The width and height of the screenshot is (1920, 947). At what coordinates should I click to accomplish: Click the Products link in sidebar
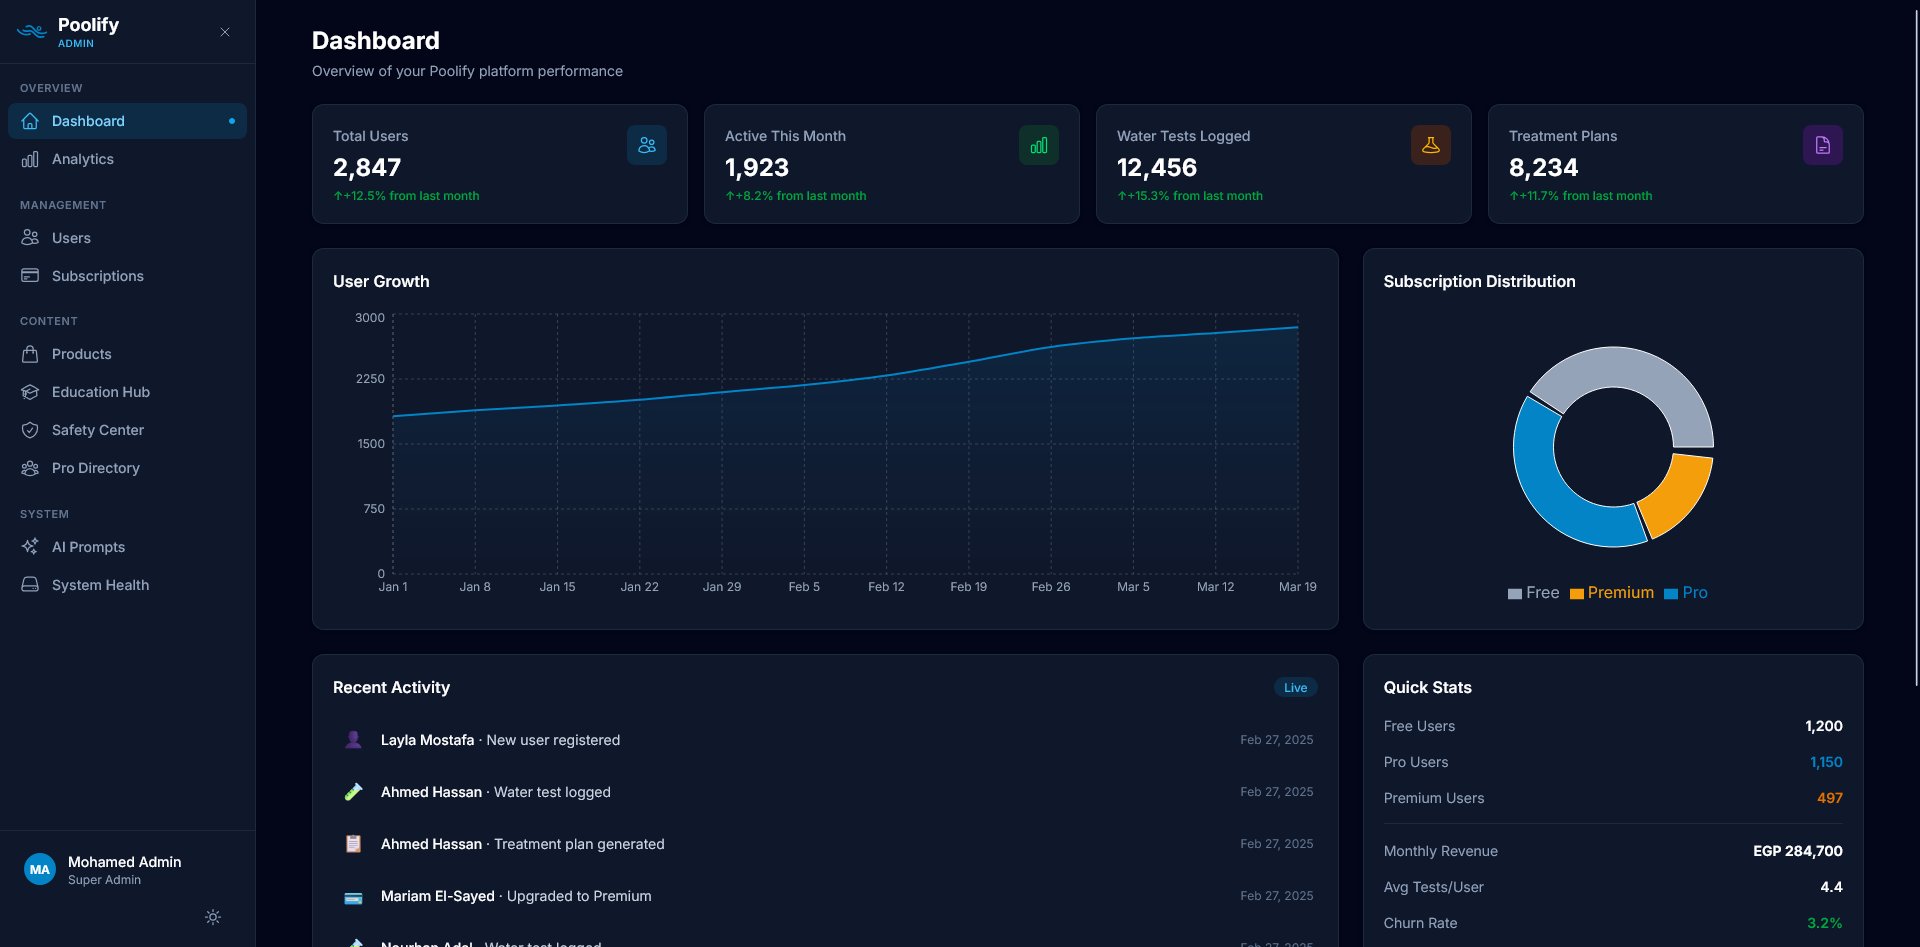coord(80,354)
